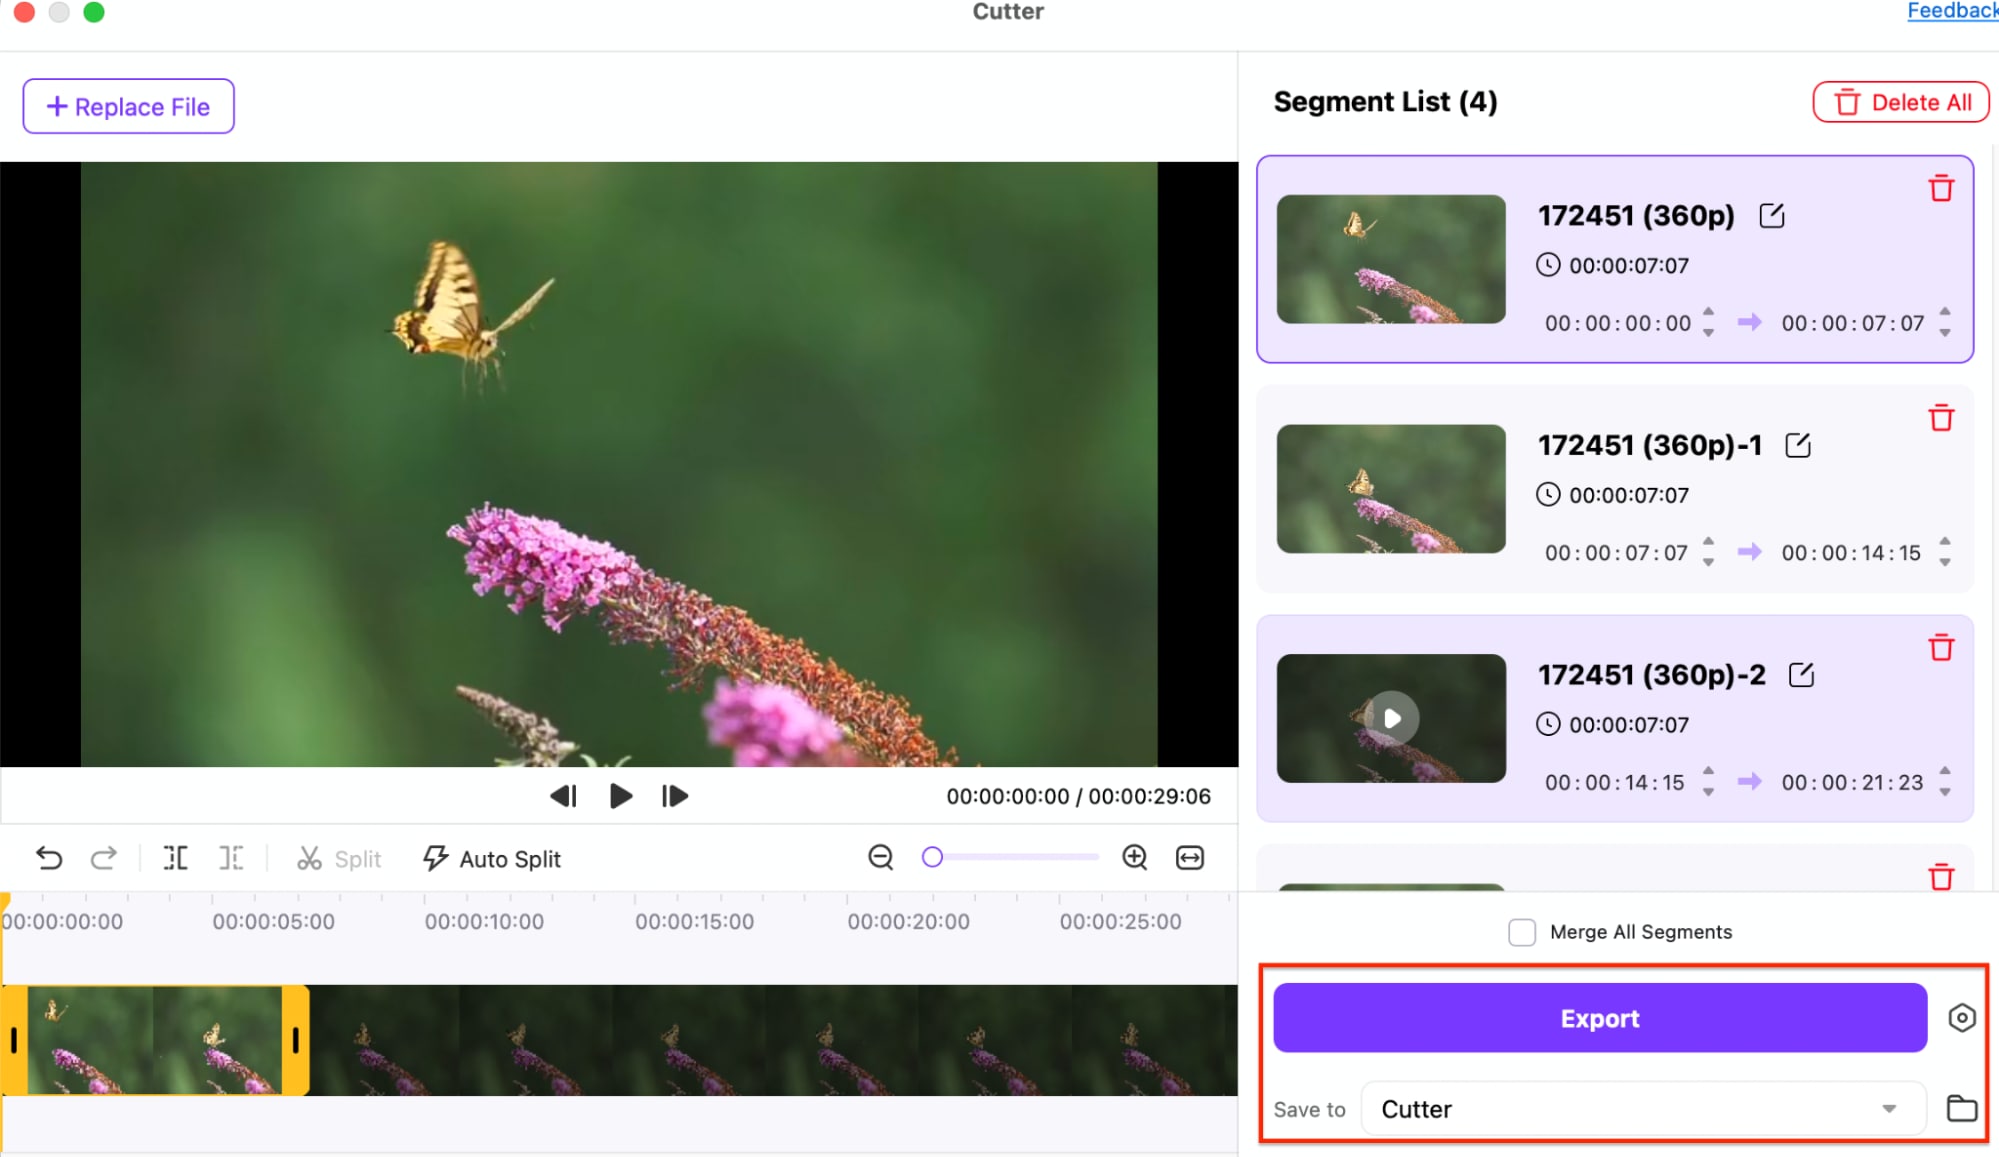The height and width of the screenshot is (1157, 1999).
Task: Click the fit timeline to width icon
Action: (1190, 857)
